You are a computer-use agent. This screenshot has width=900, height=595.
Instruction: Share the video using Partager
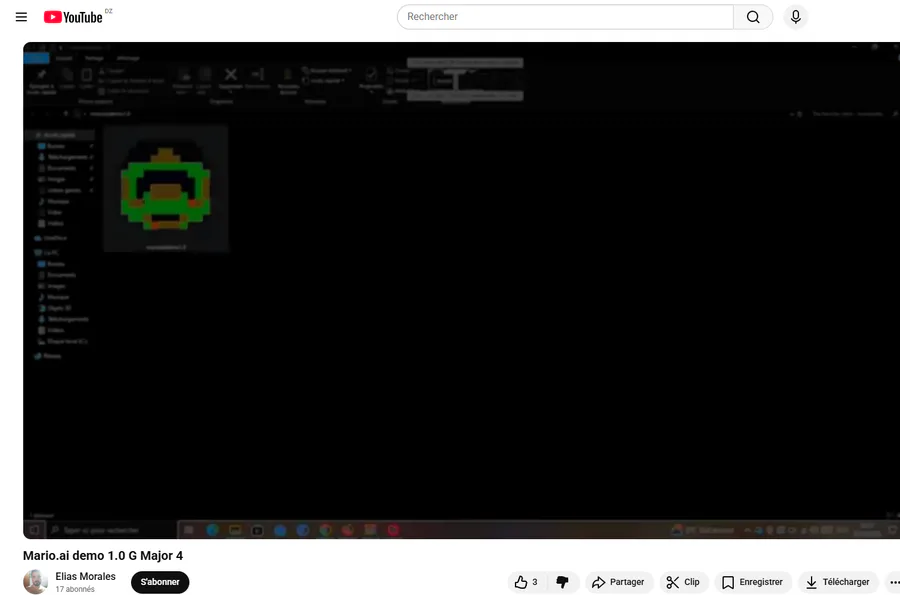619,582
